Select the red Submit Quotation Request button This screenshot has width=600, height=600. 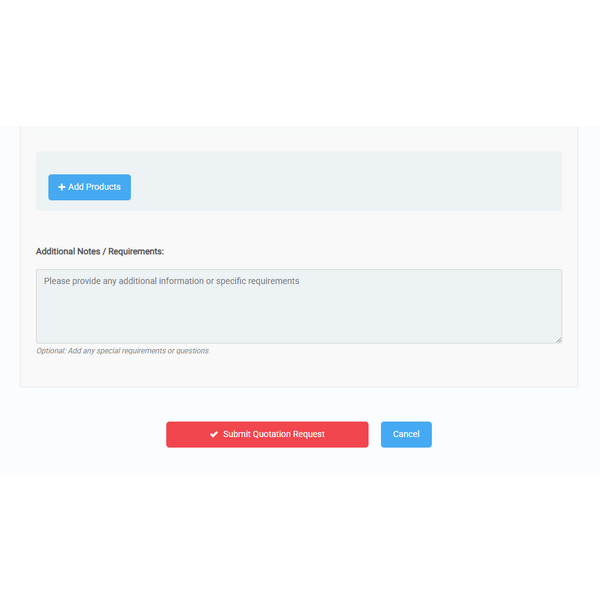(267, 434)
